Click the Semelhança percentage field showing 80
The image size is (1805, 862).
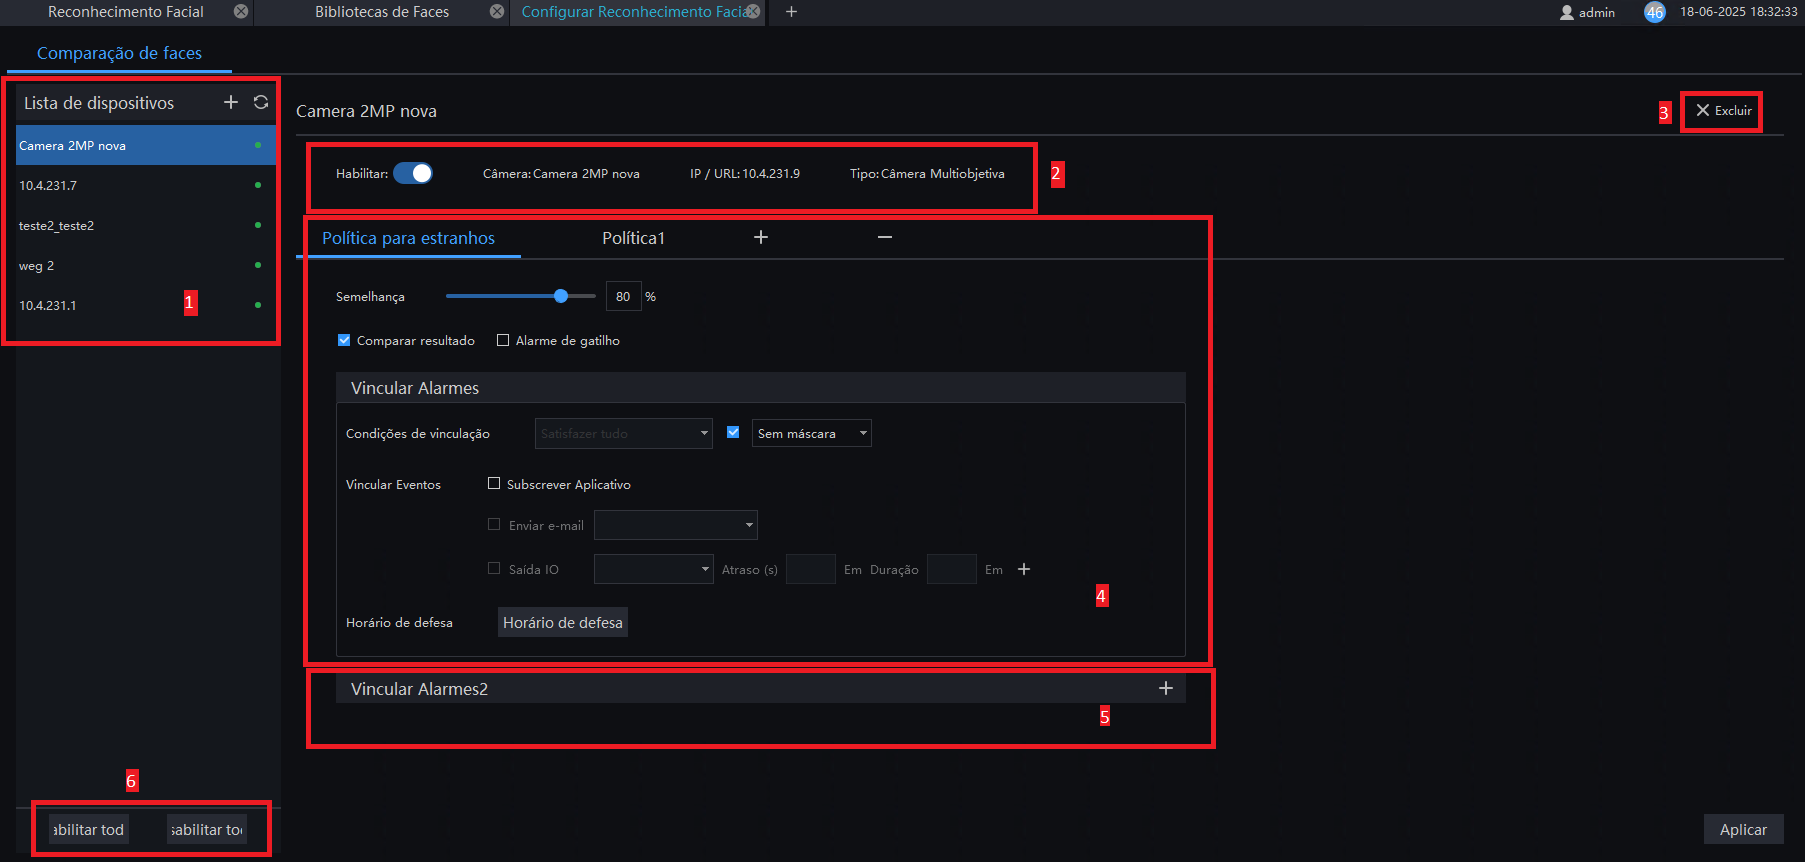623,296
